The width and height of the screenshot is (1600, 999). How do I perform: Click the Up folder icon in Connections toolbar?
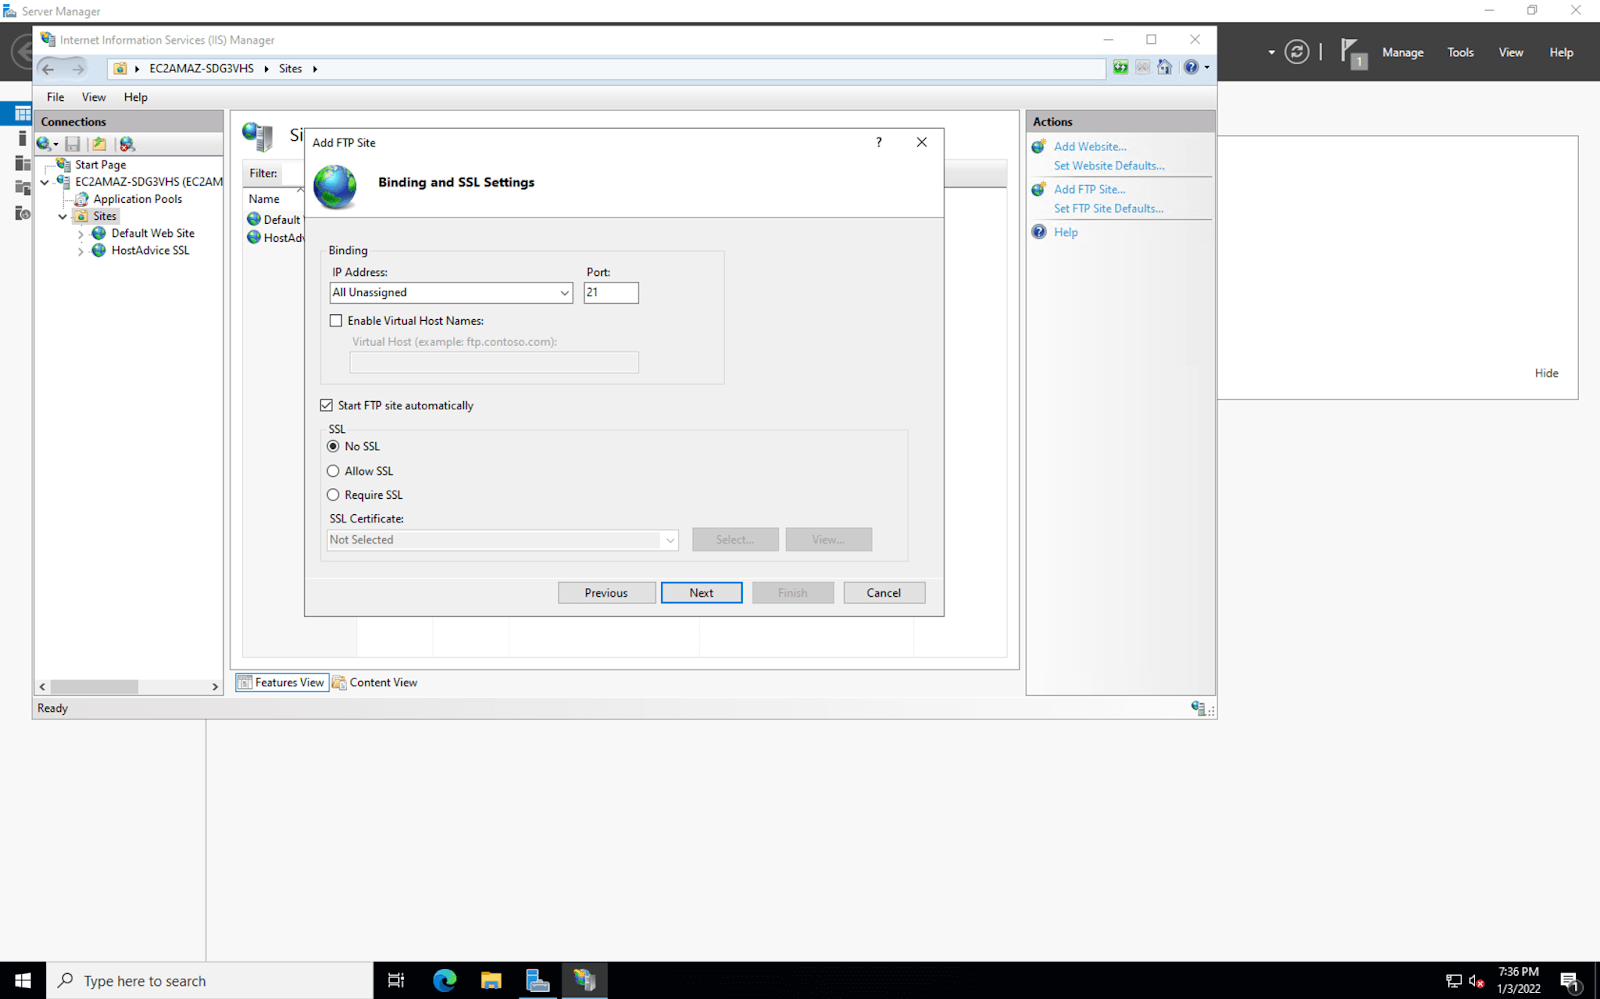coord(99,144)
